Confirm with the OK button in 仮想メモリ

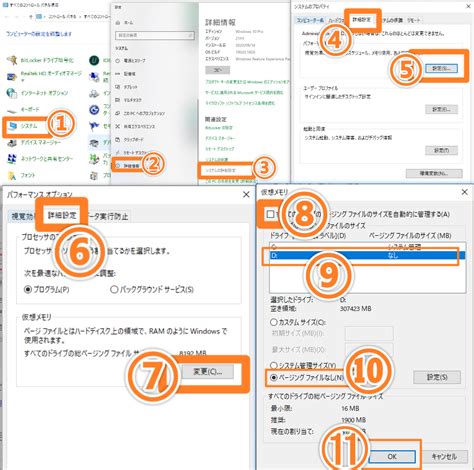pyautogui.click(x=392, y=456)
